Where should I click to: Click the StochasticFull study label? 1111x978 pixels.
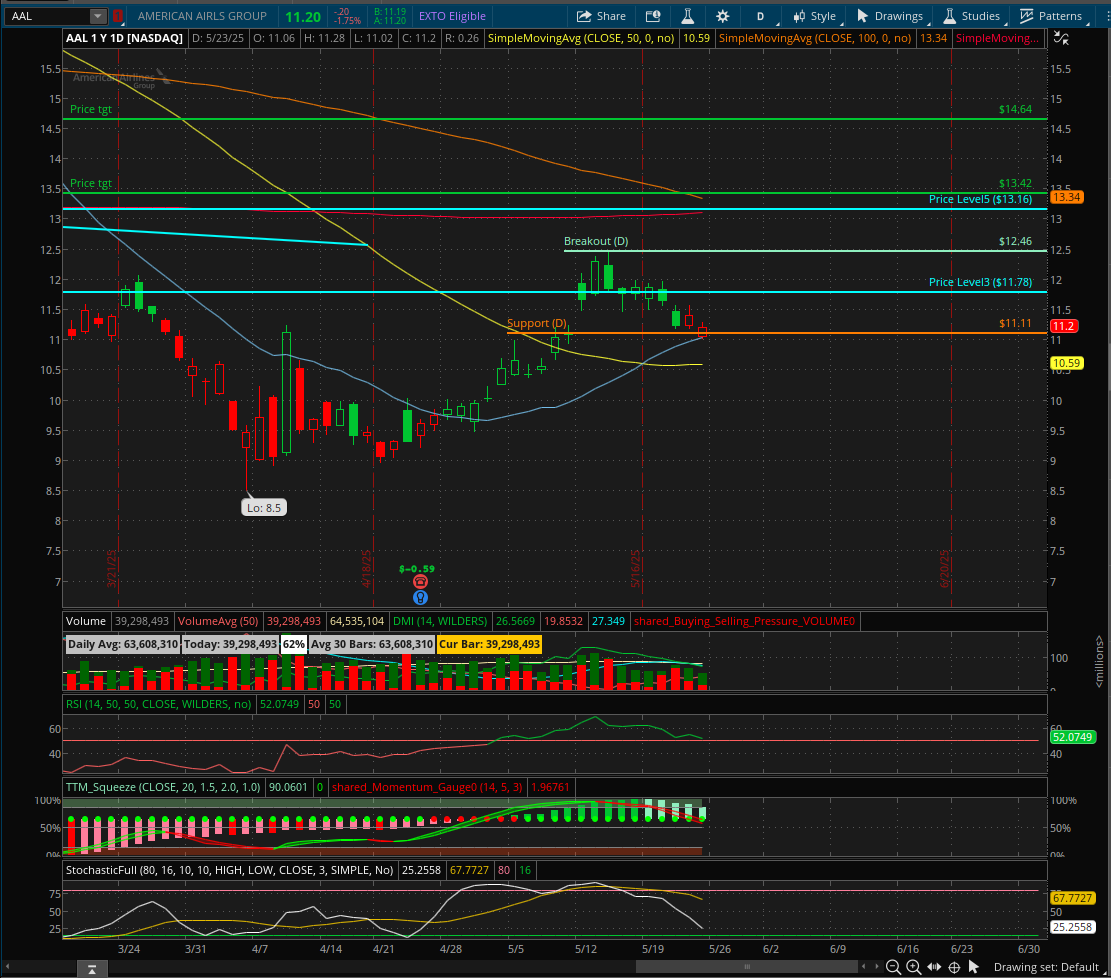click(230, 870)
